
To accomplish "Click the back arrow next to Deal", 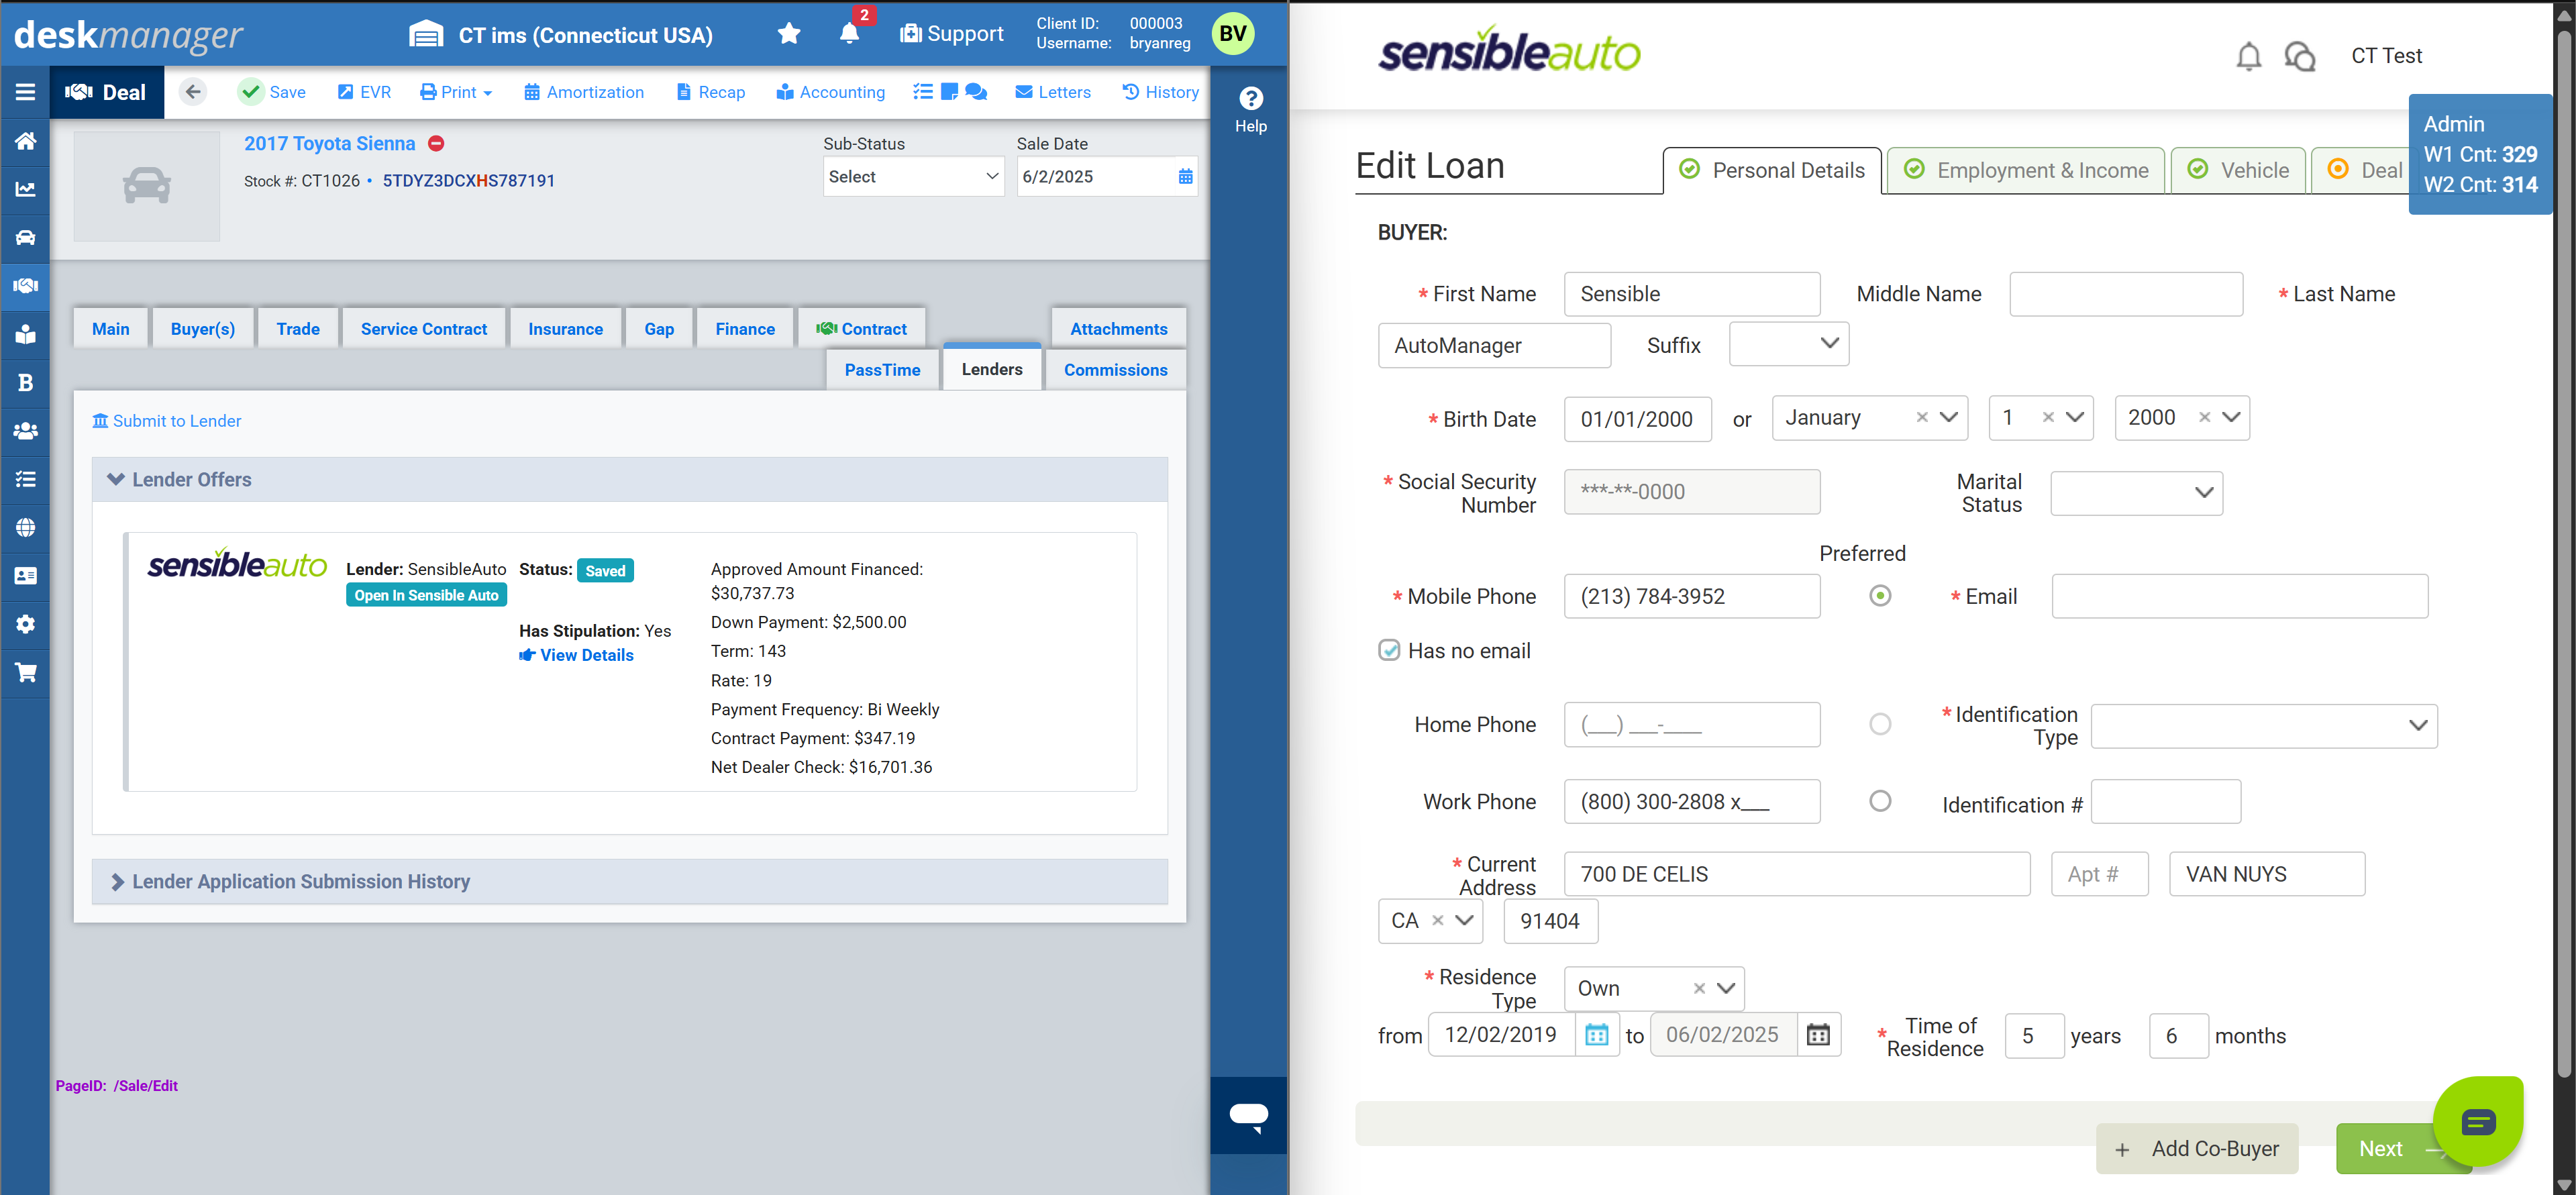I will 193,92.
